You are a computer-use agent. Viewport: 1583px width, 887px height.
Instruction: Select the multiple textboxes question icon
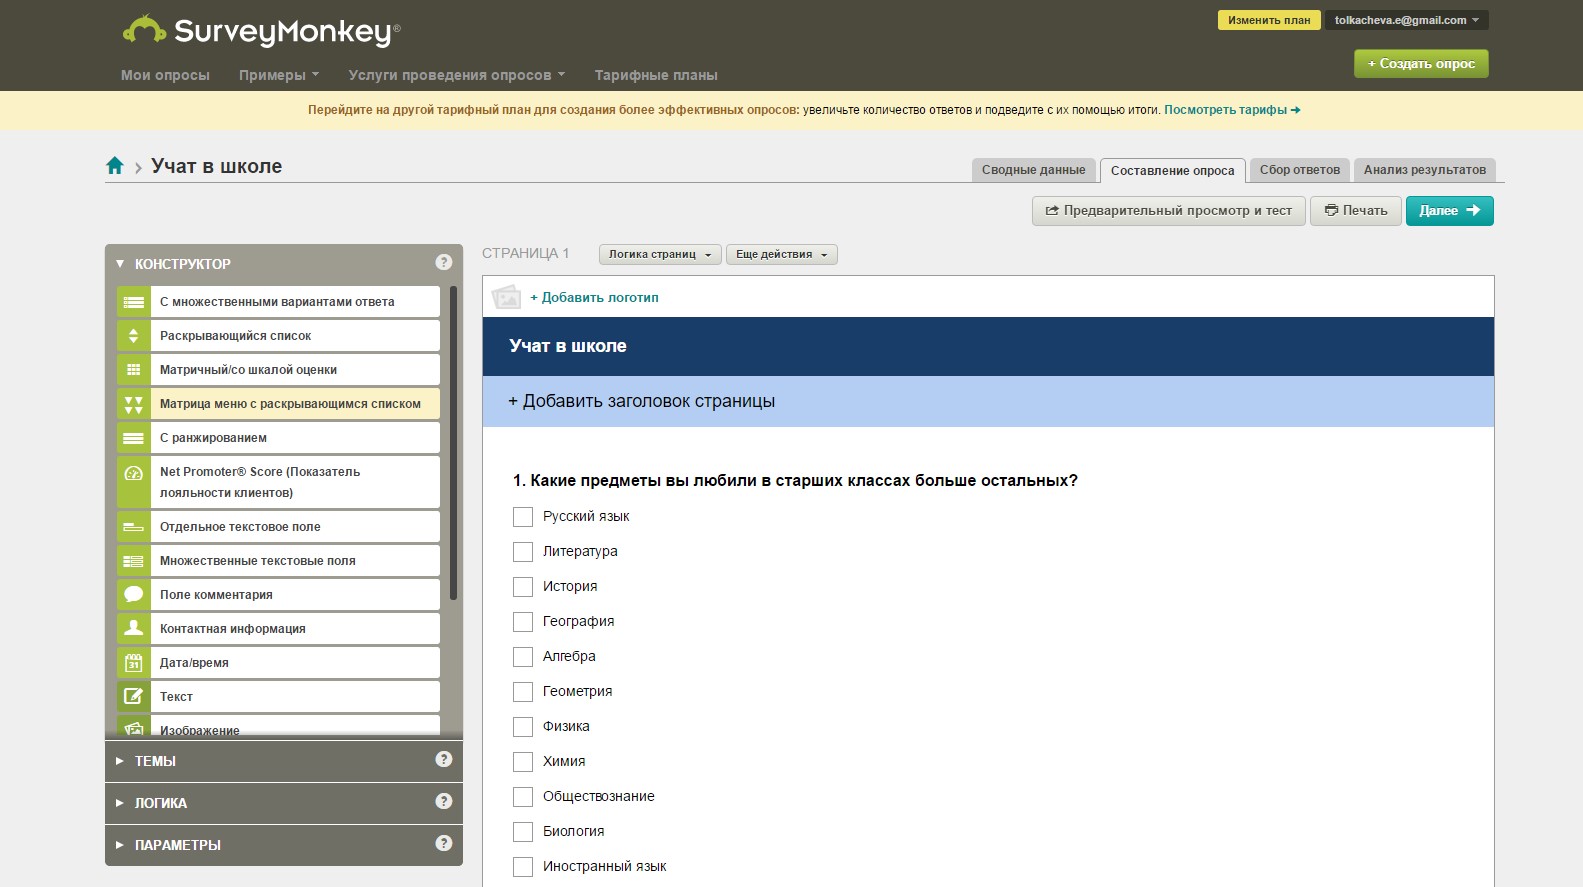pyautogui.click(x=133, y=561)
